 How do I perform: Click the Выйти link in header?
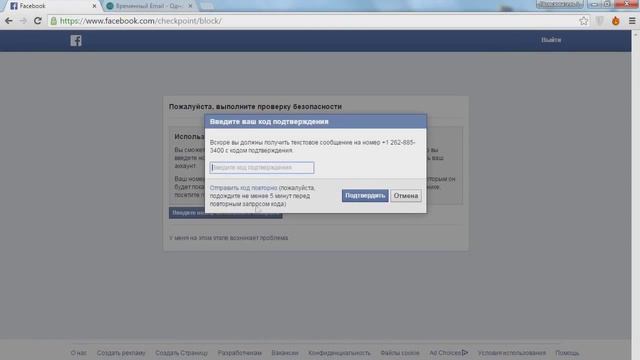coord(551,40)
